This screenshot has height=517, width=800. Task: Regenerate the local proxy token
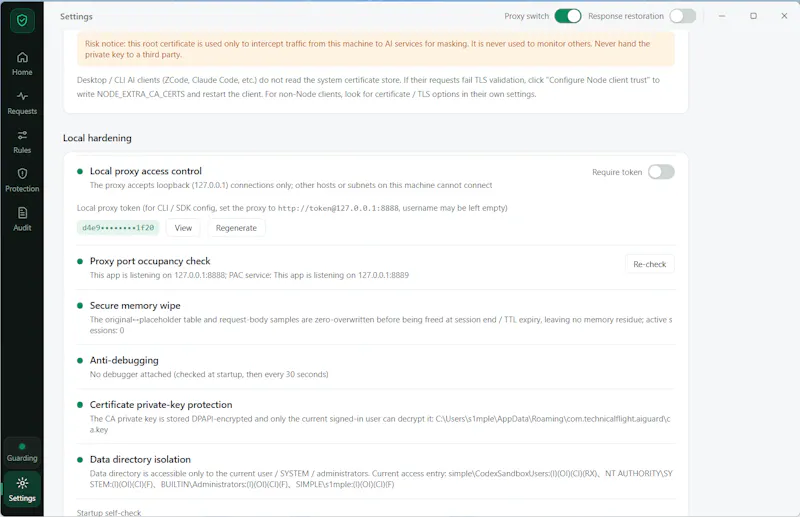[x=236, y=228]
